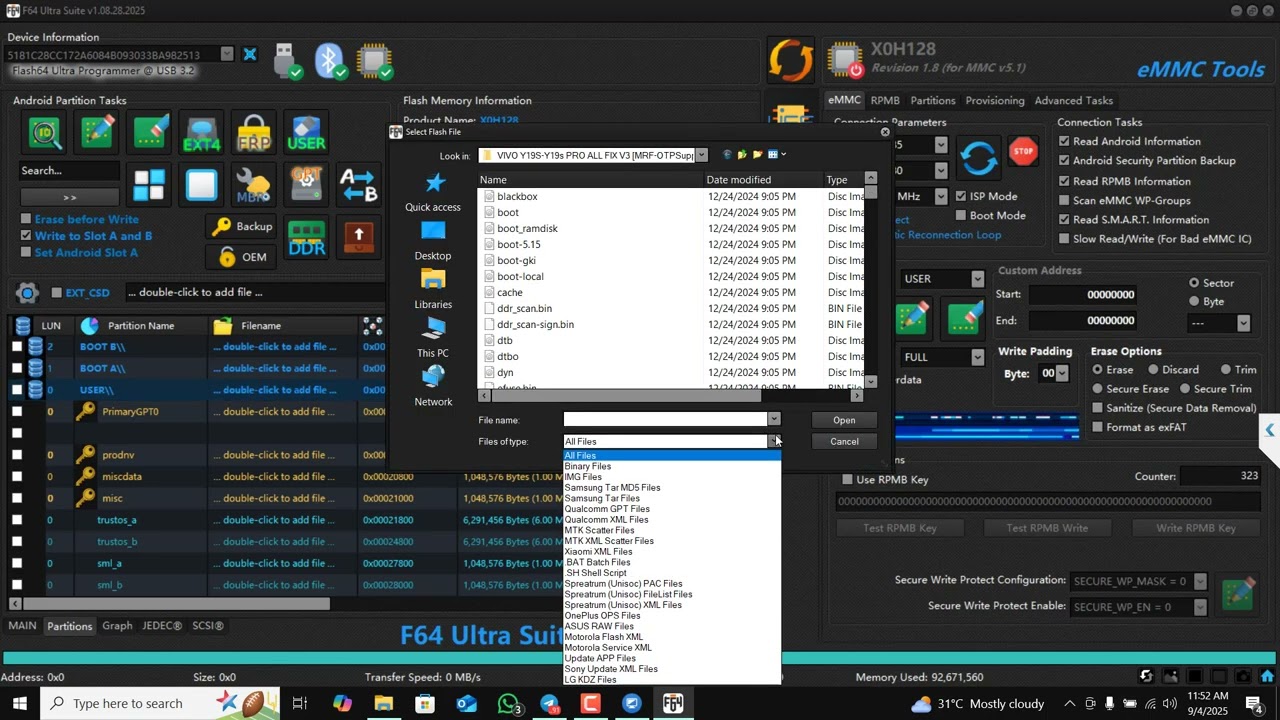Click Quick access in Select Flash File dialog
This screenshot has width=1280, height=720.
tap(433, 193)
